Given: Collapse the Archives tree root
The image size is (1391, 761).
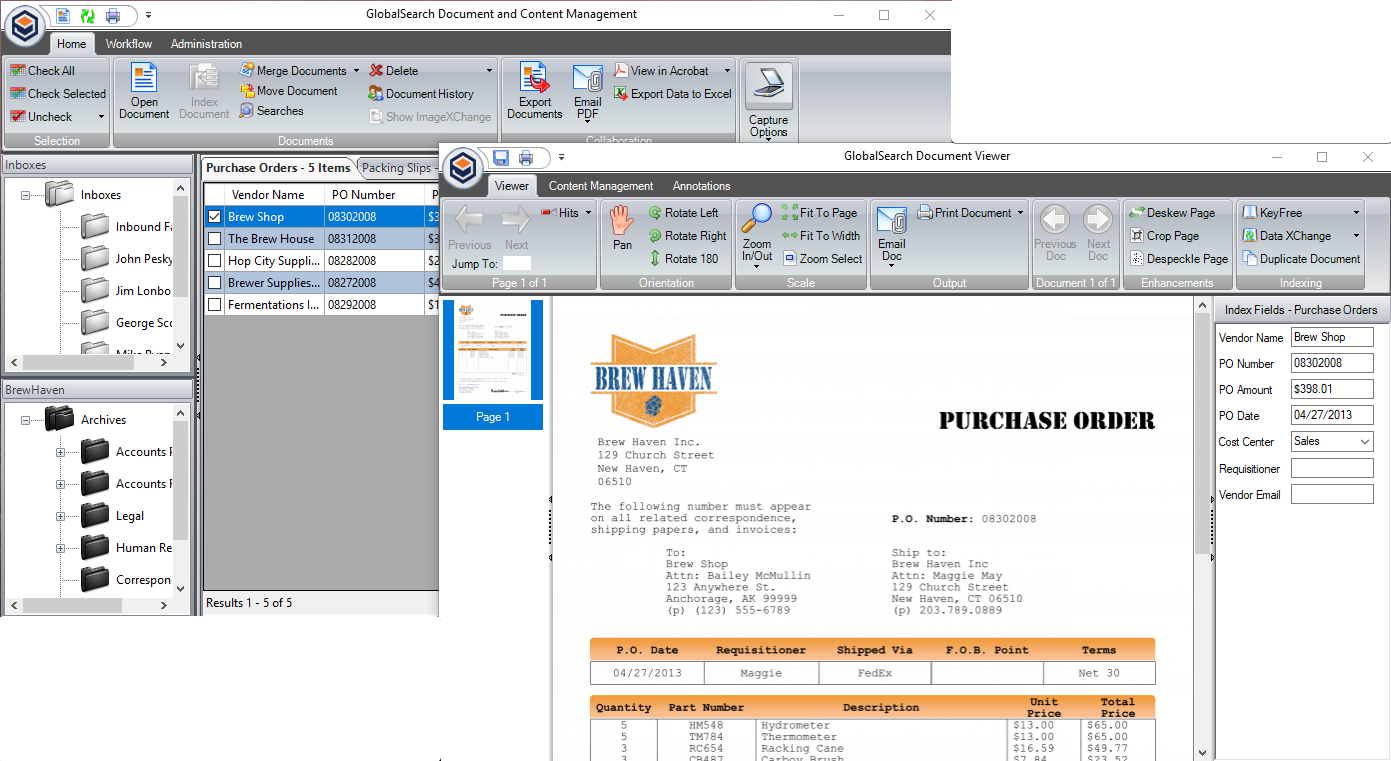Looking at the screenshot, I should tap(25, 420).
